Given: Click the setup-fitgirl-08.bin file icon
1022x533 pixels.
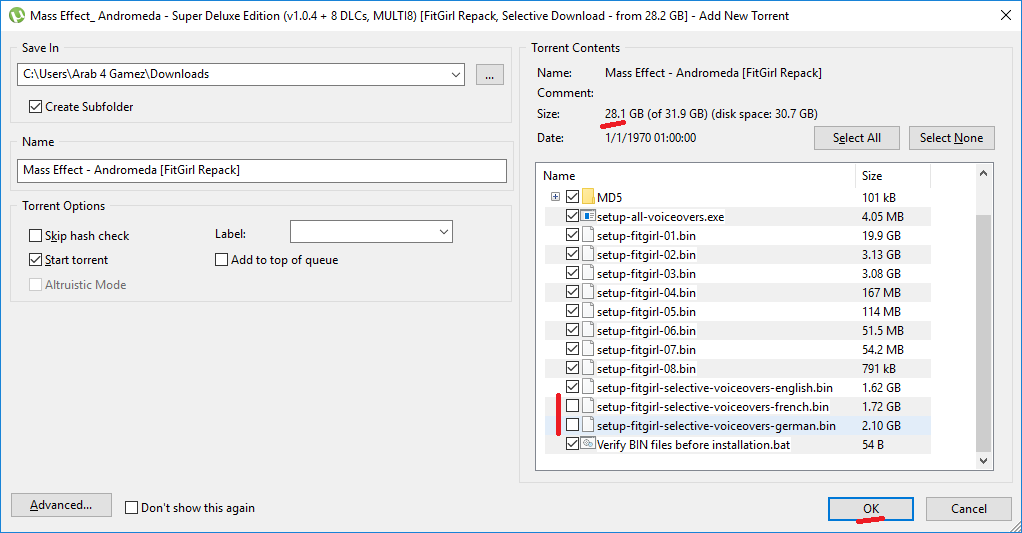Looking at the screenshot, I should [x=588, y=368].
